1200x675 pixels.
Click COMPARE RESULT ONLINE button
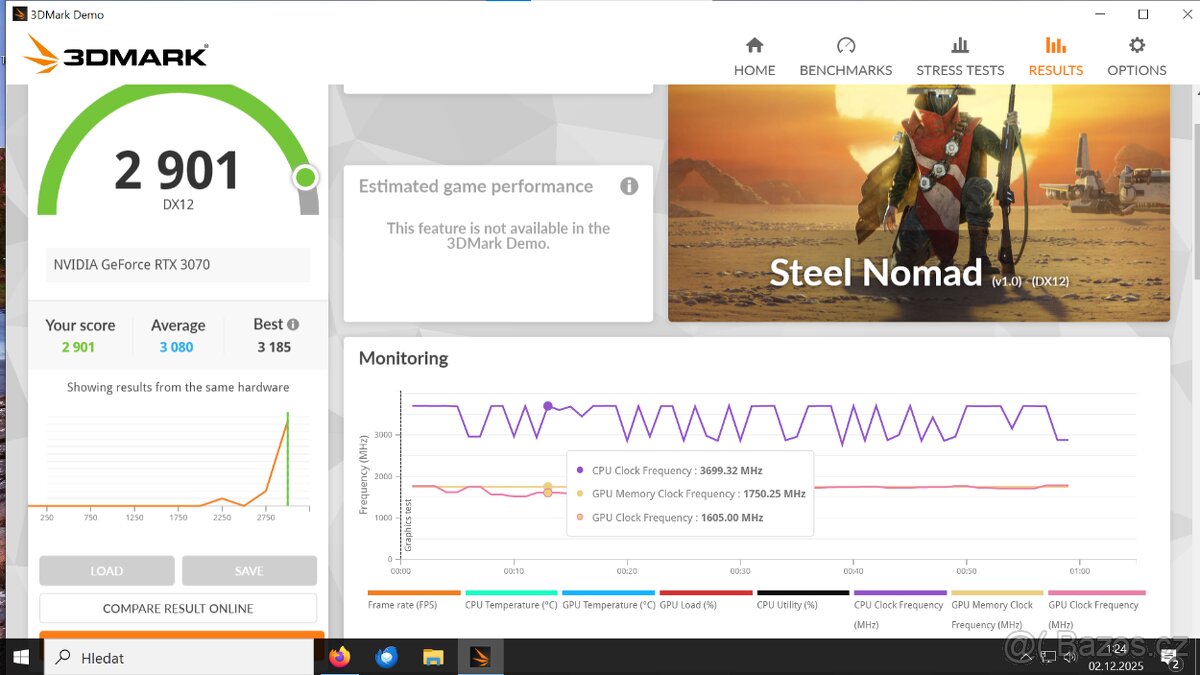click(x=178, y=608)
